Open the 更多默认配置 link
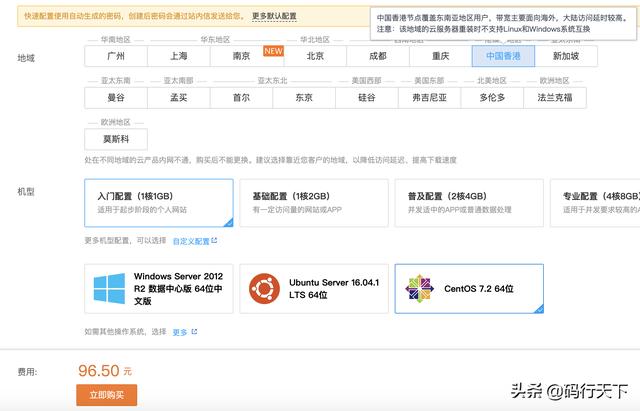640x411 pixels. (274, 16)
